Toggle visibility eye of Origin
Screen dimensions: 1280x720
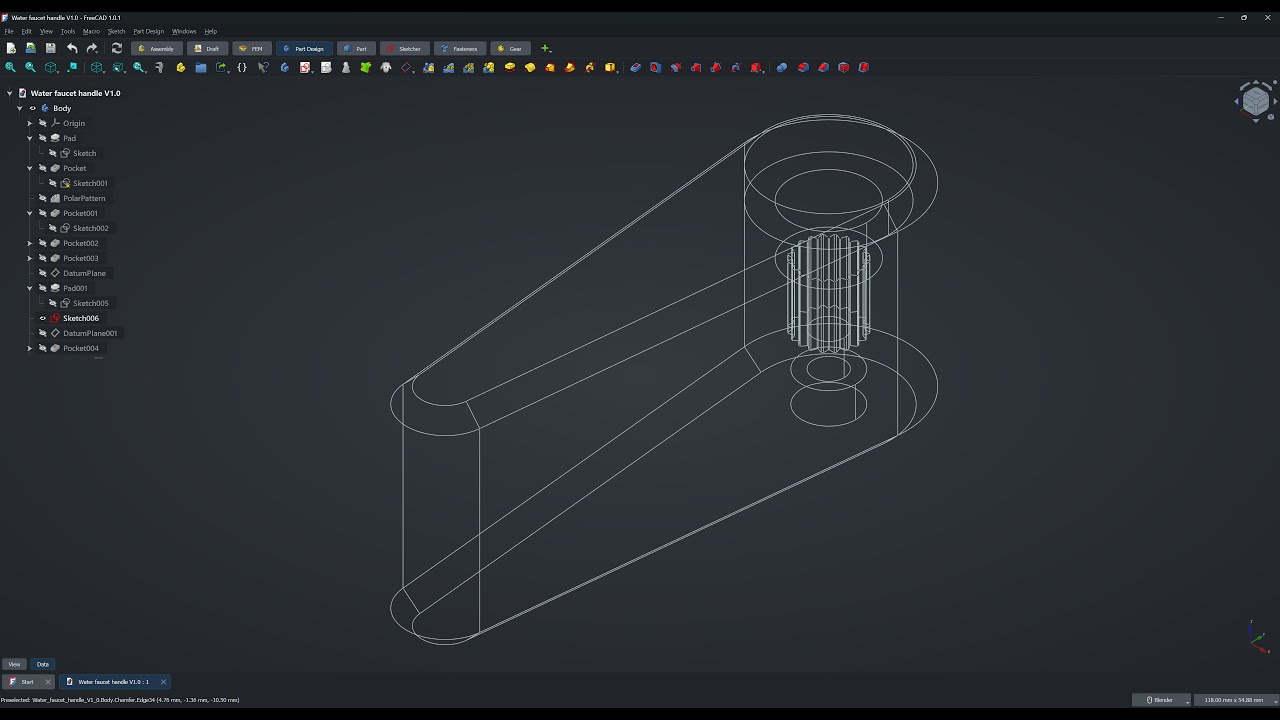click(x=43, y=123)
